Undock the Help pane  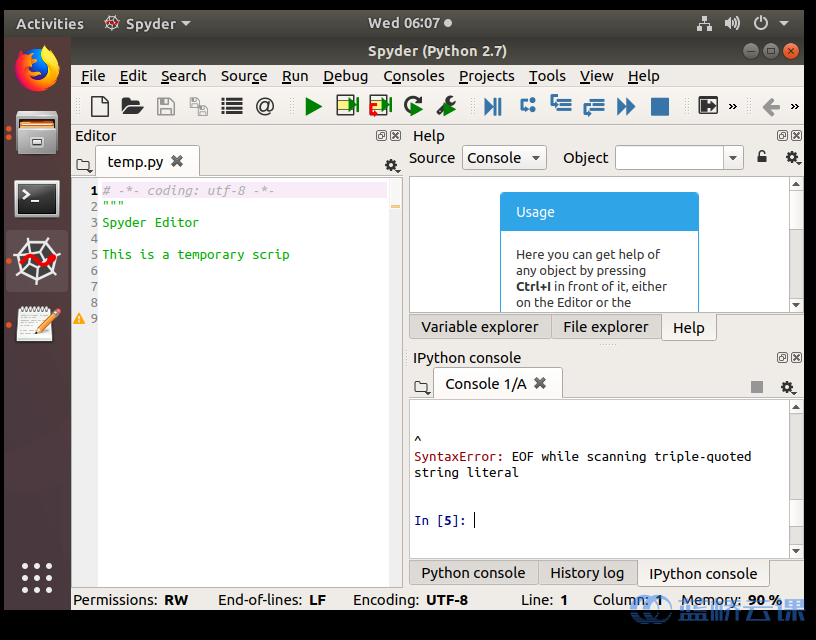[x=782, y=136]
